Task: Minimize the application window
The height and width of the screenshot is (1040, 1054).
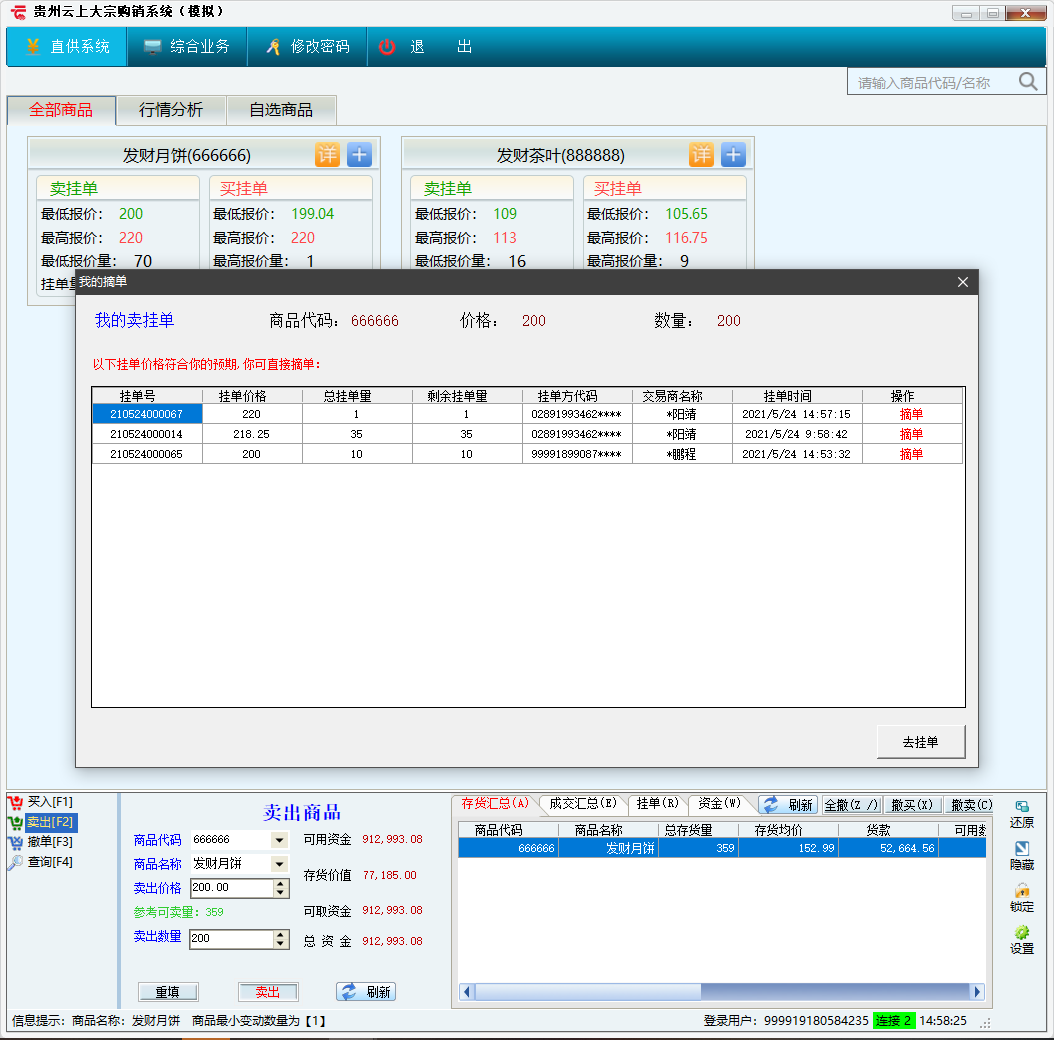Action: click(x=966, y=13)
